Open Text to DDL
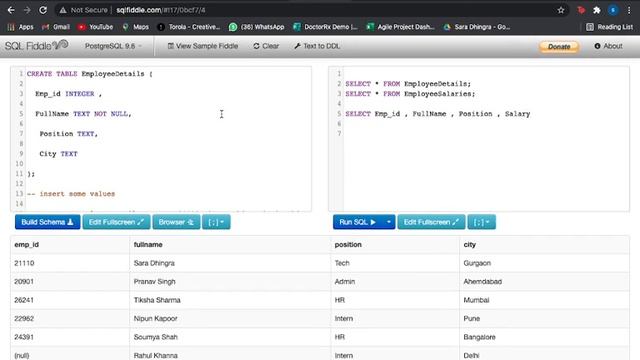640x360 pixels. [x=317, y=46]
